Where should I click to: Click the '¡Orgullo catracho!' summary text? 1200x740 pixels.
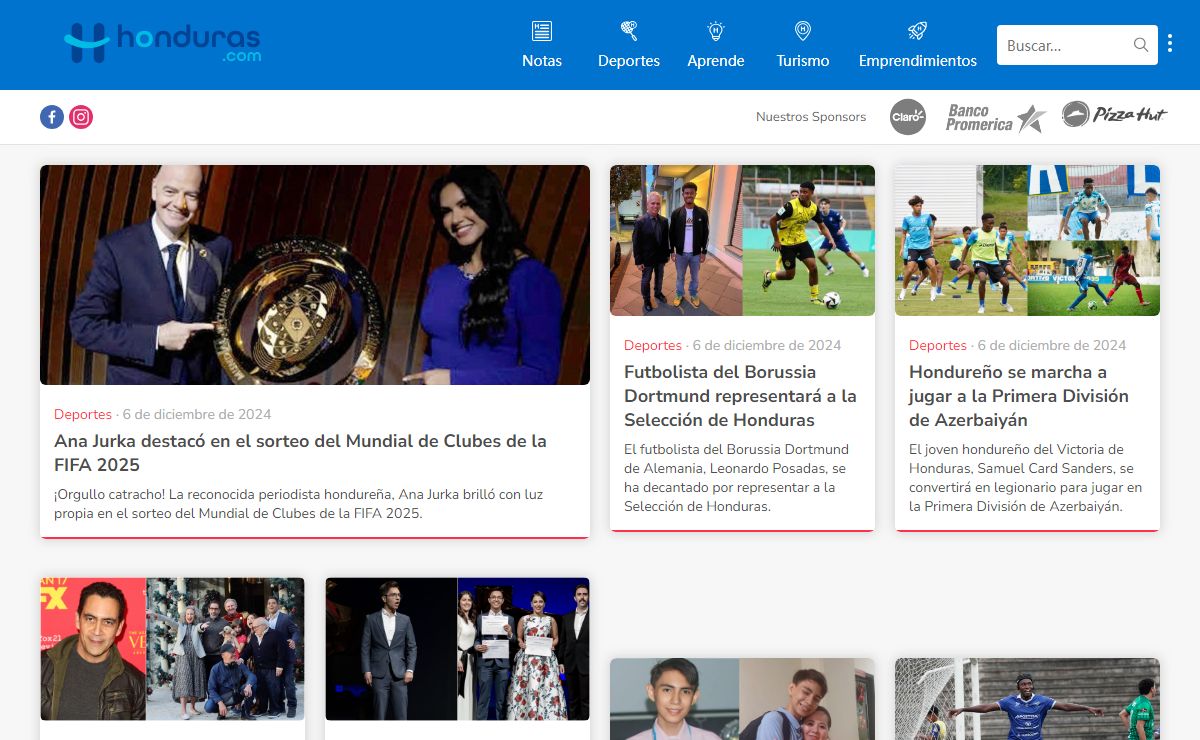coord(299,504)
